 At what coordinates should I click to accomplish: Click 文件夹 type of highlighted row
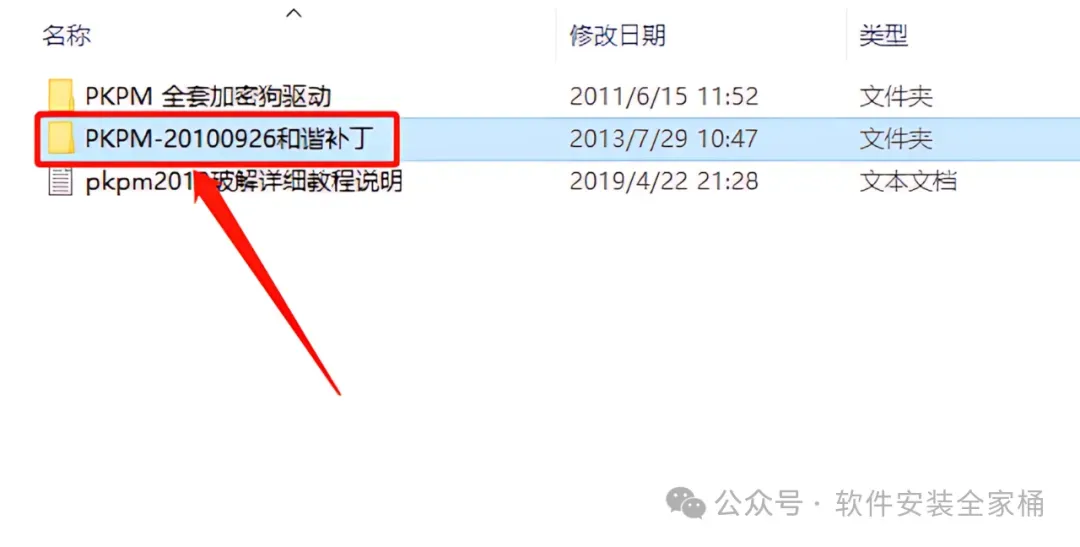pos(896,139)
